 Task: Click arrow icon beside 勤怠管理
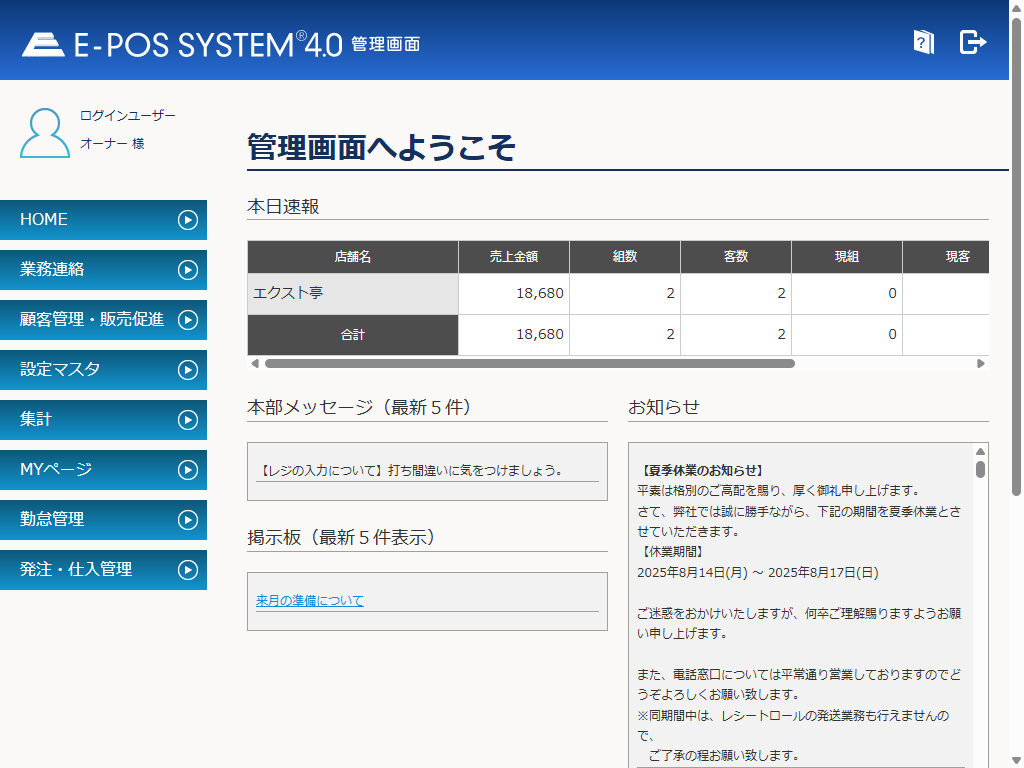[x=187, y=520]
